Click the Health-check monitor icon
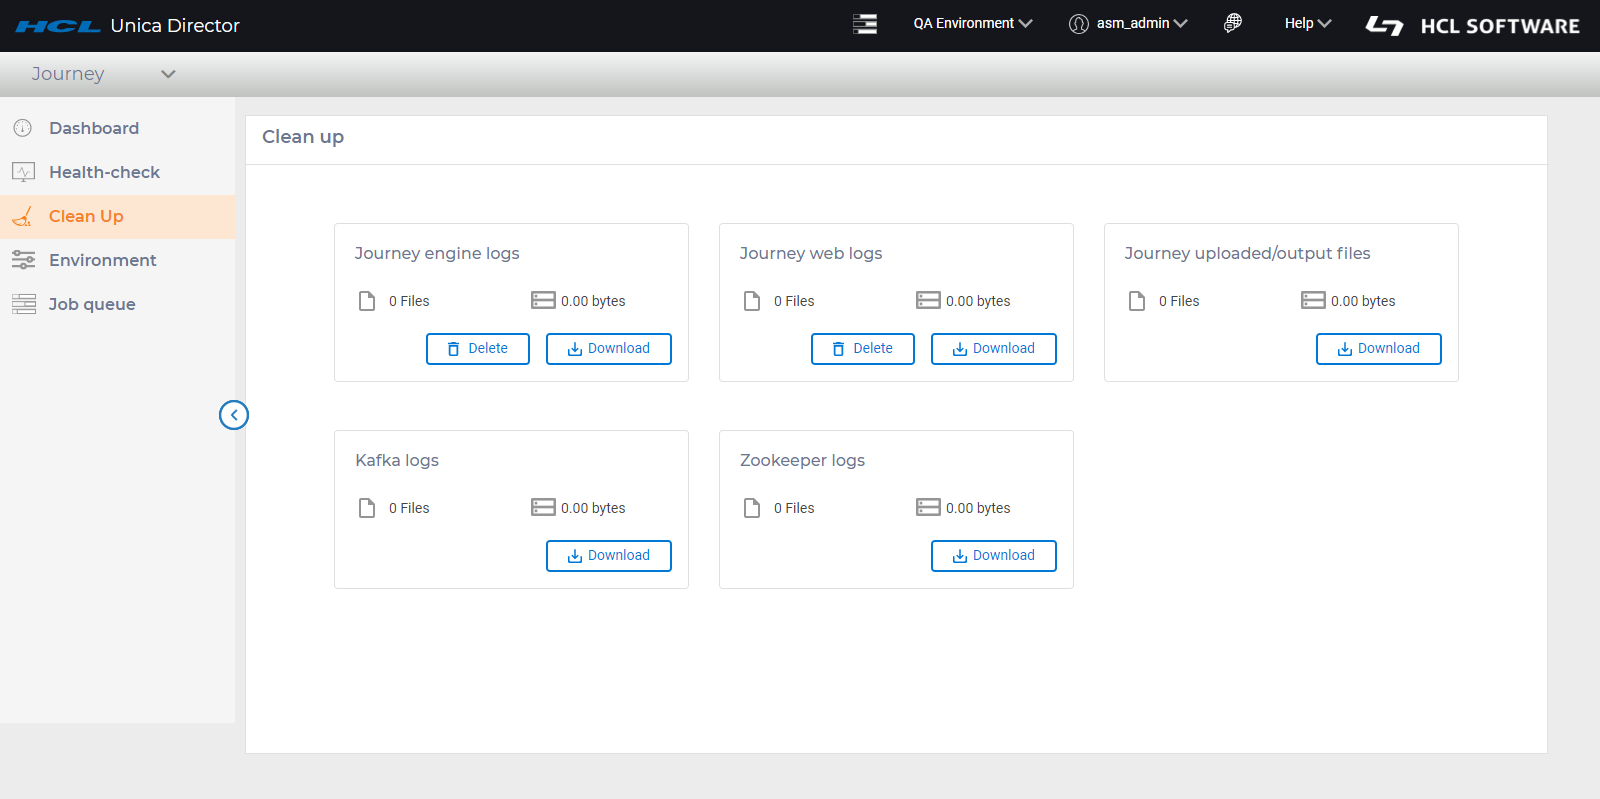The image size is (1600, 799). 23,172
